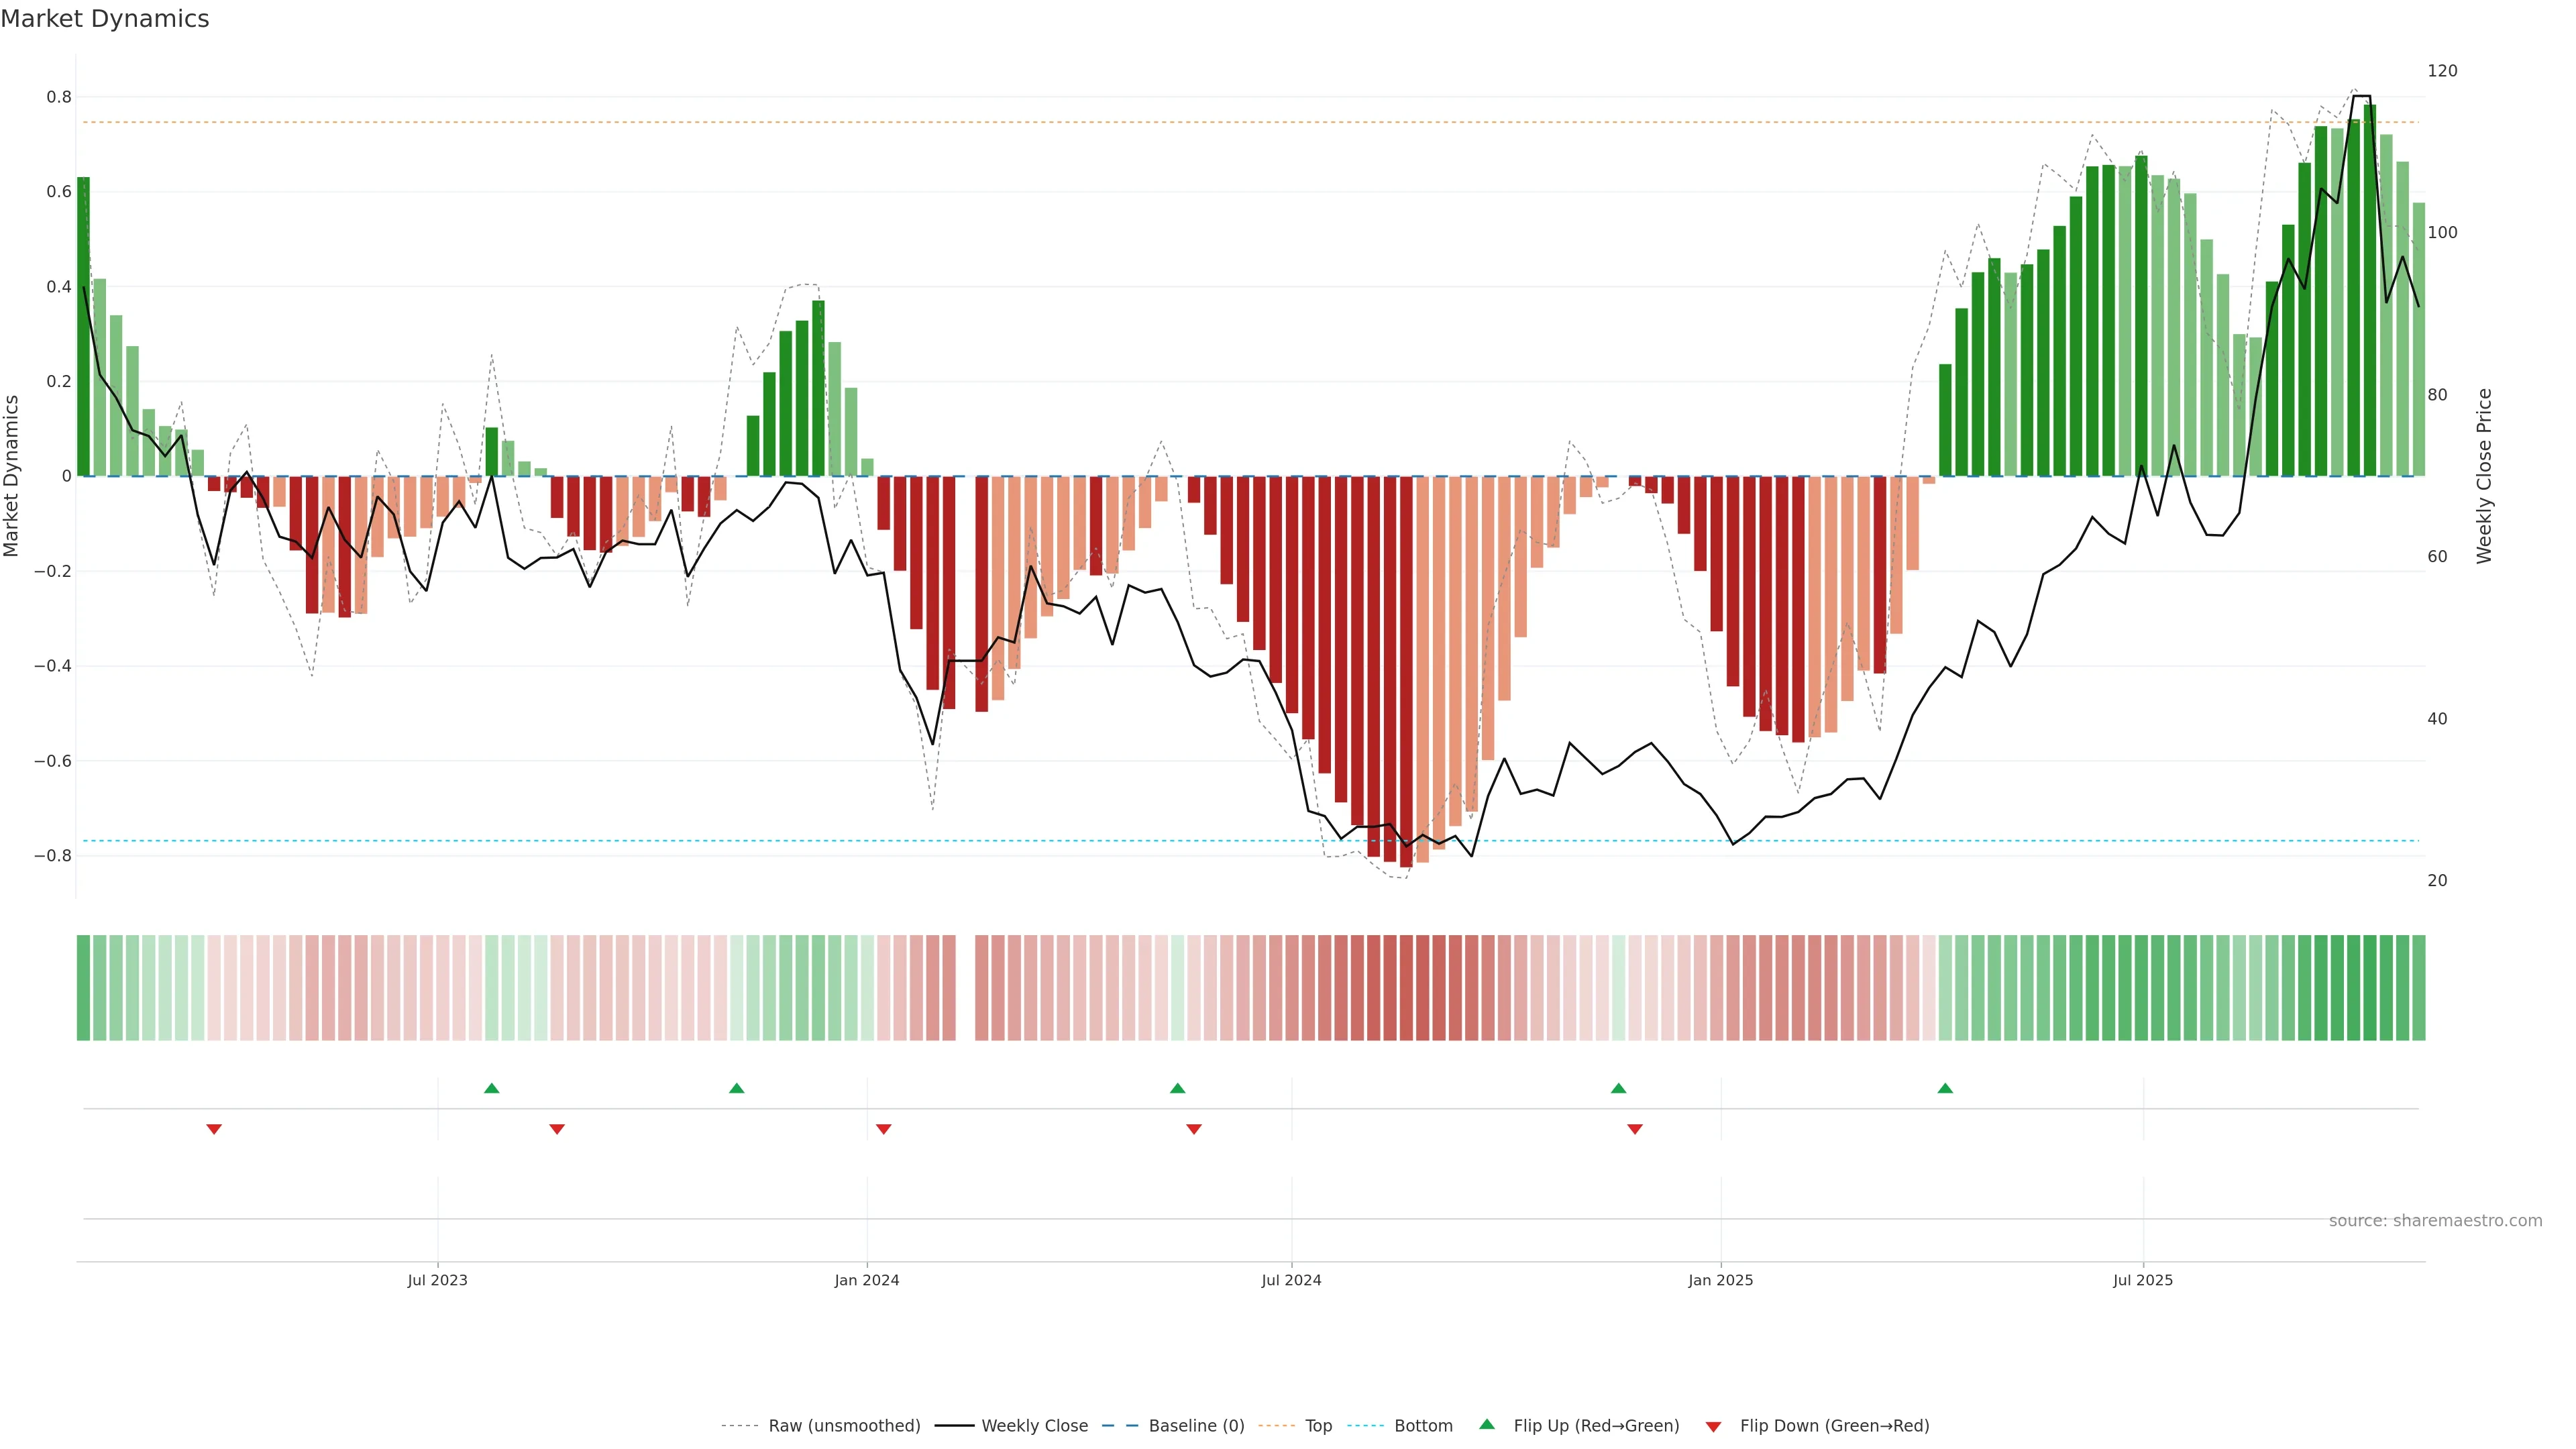Image resolution: width=2576 pixels, height=1449 pixels.
Task: Click the last green flip-up triangle in 2025
Action: 1945,1088
